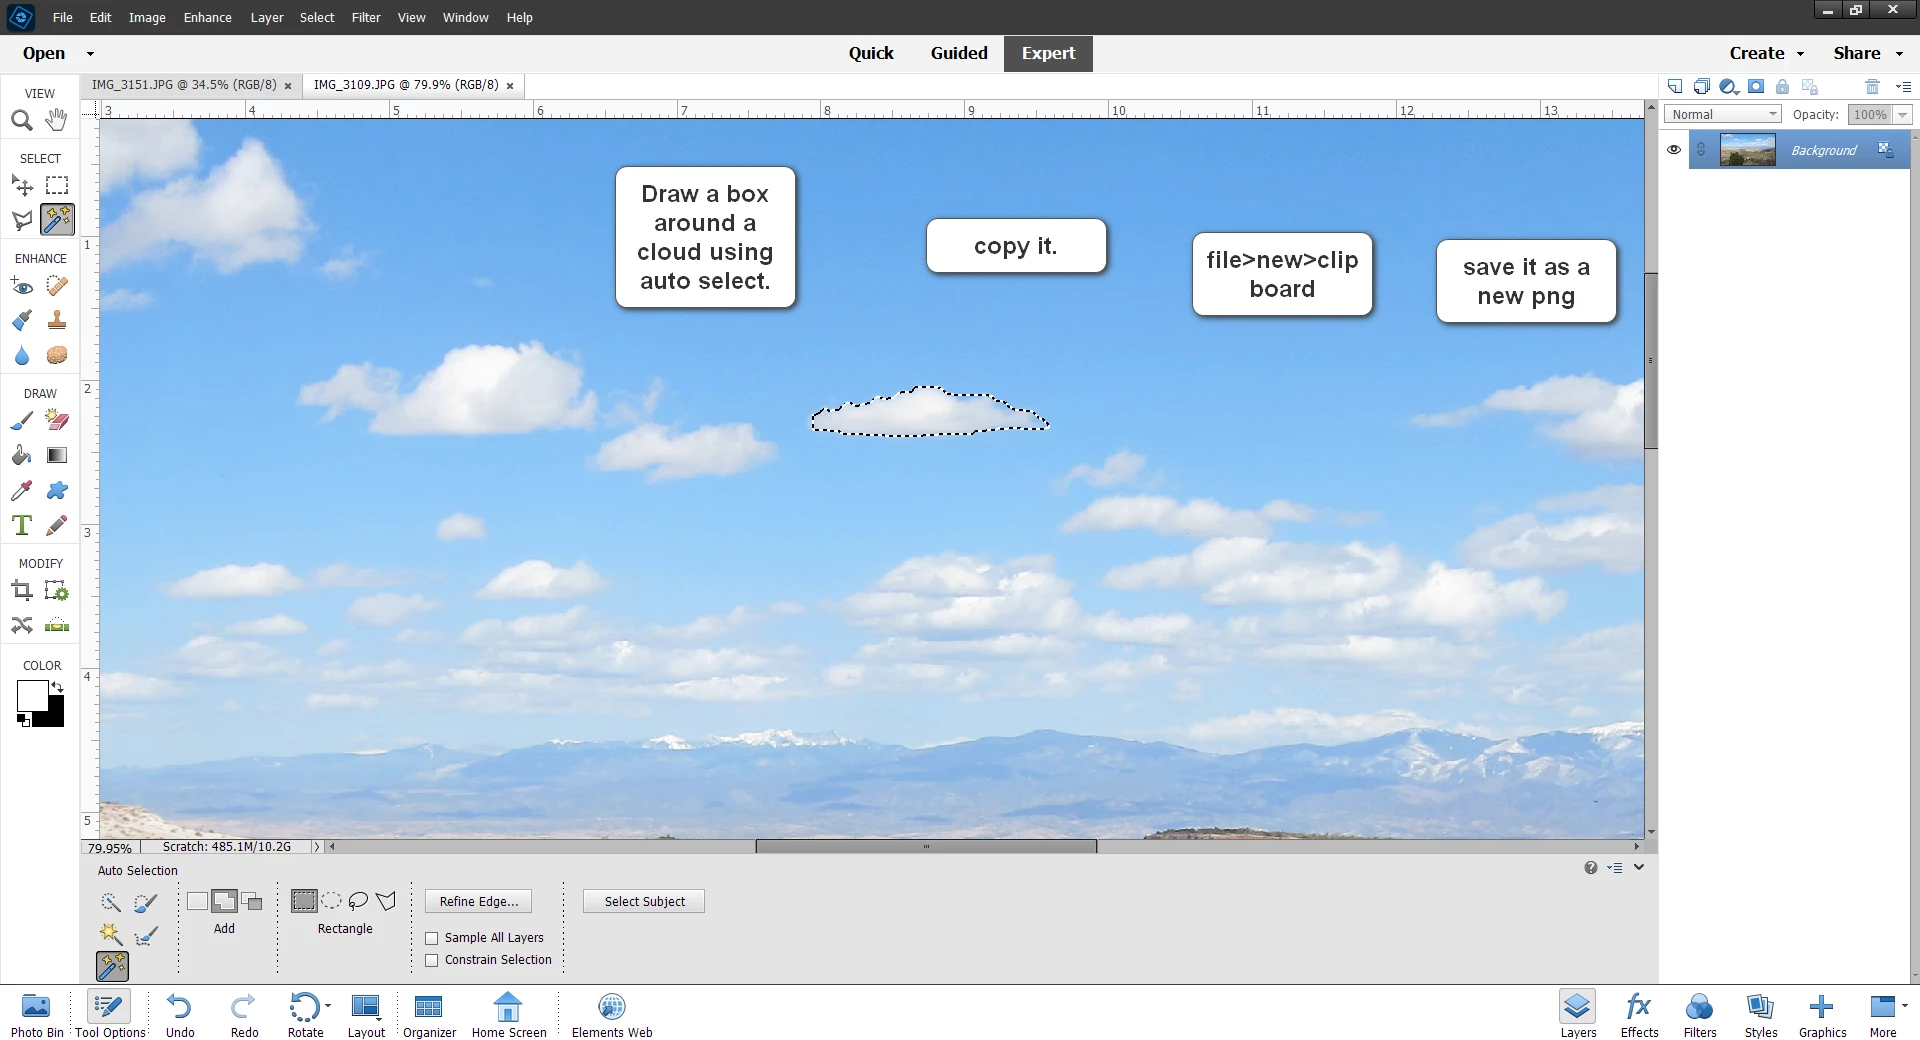
Task: Select the Eraser tool
Action: point(57,421)
